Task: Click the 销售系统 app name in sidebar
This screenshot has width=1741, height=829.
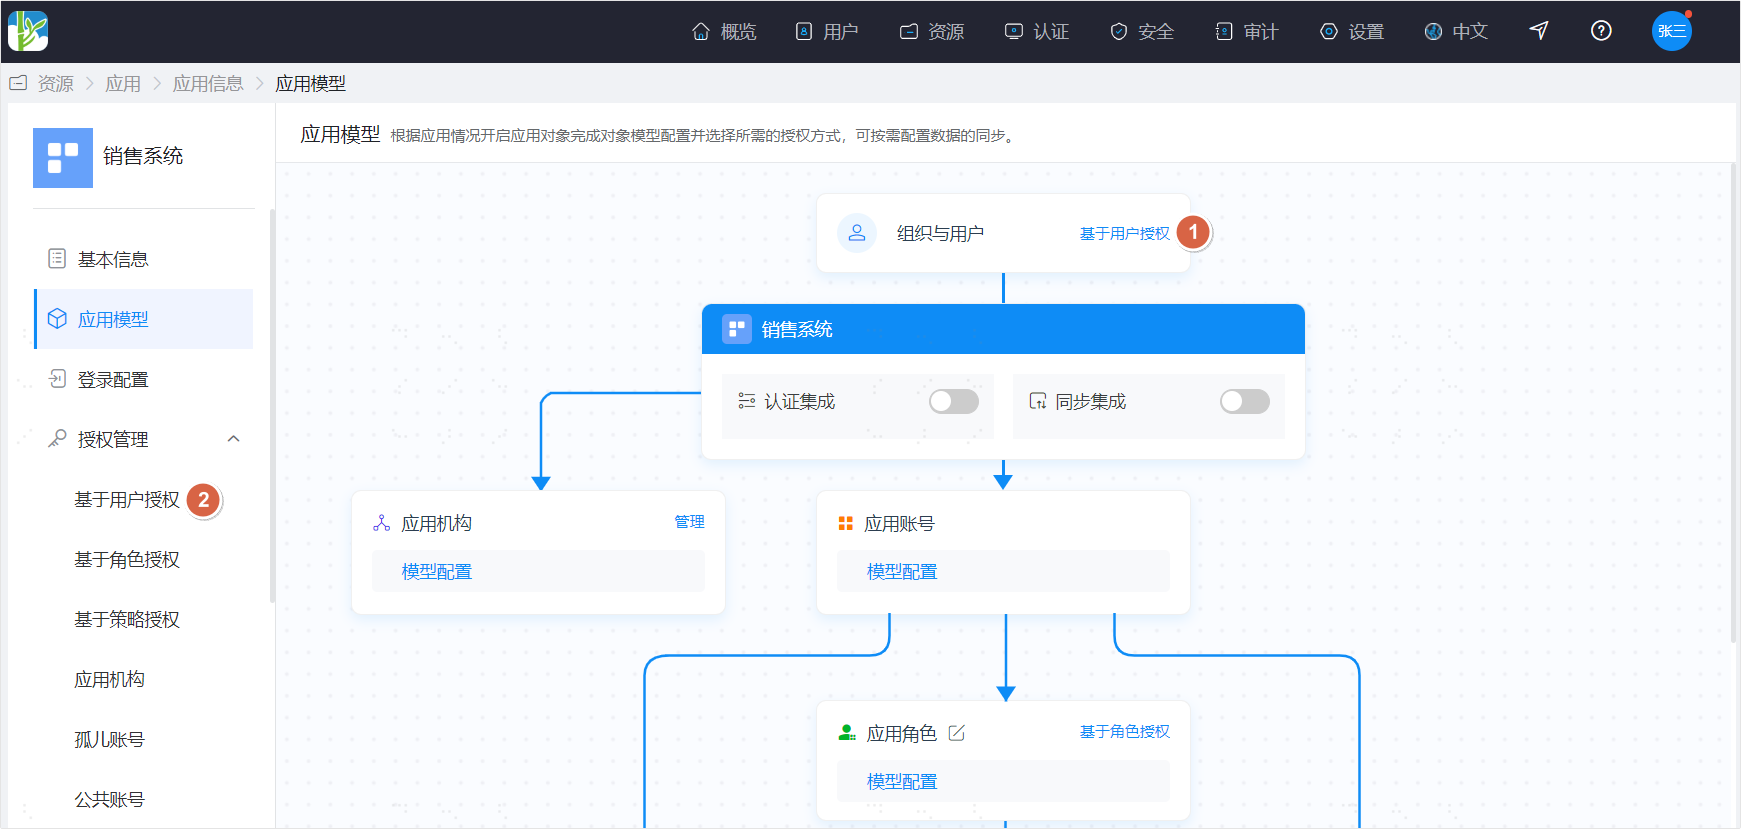Action: click(x=143, y=156)
